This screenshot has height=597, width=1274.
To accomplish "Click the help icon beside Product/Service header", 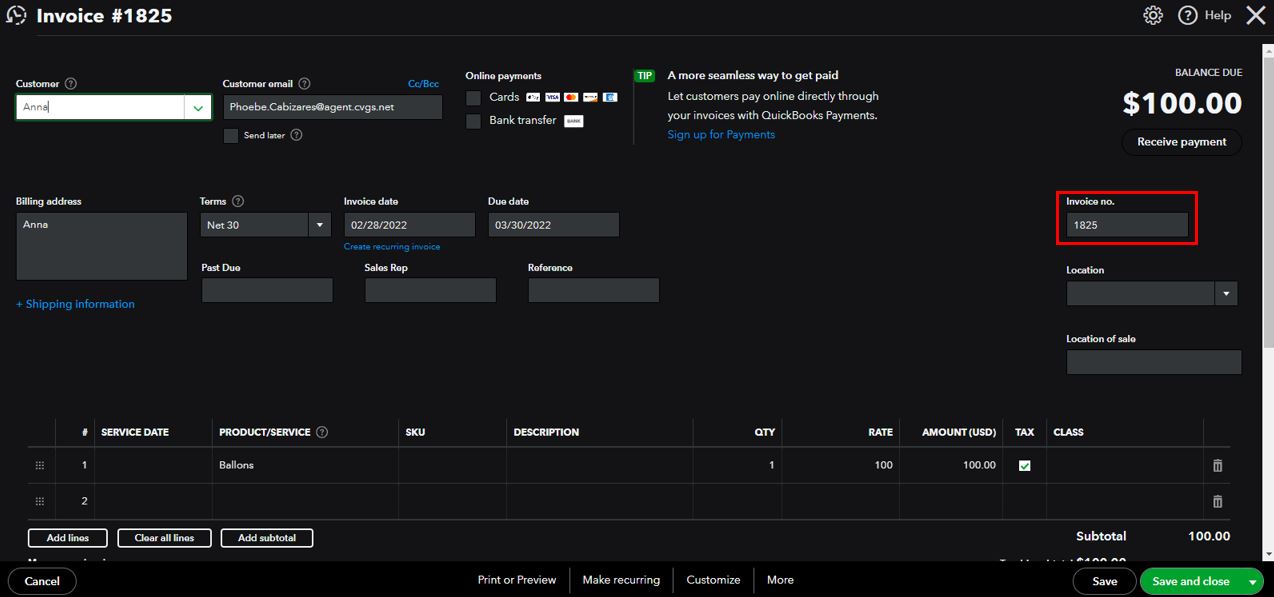I will coord(322,433).
